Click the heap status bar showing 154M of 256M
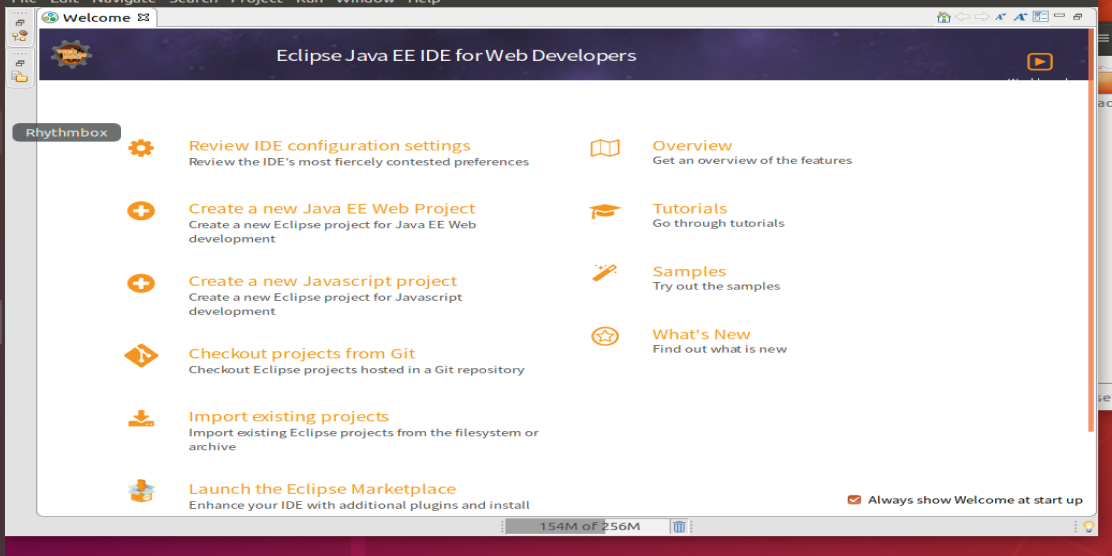 586,526
